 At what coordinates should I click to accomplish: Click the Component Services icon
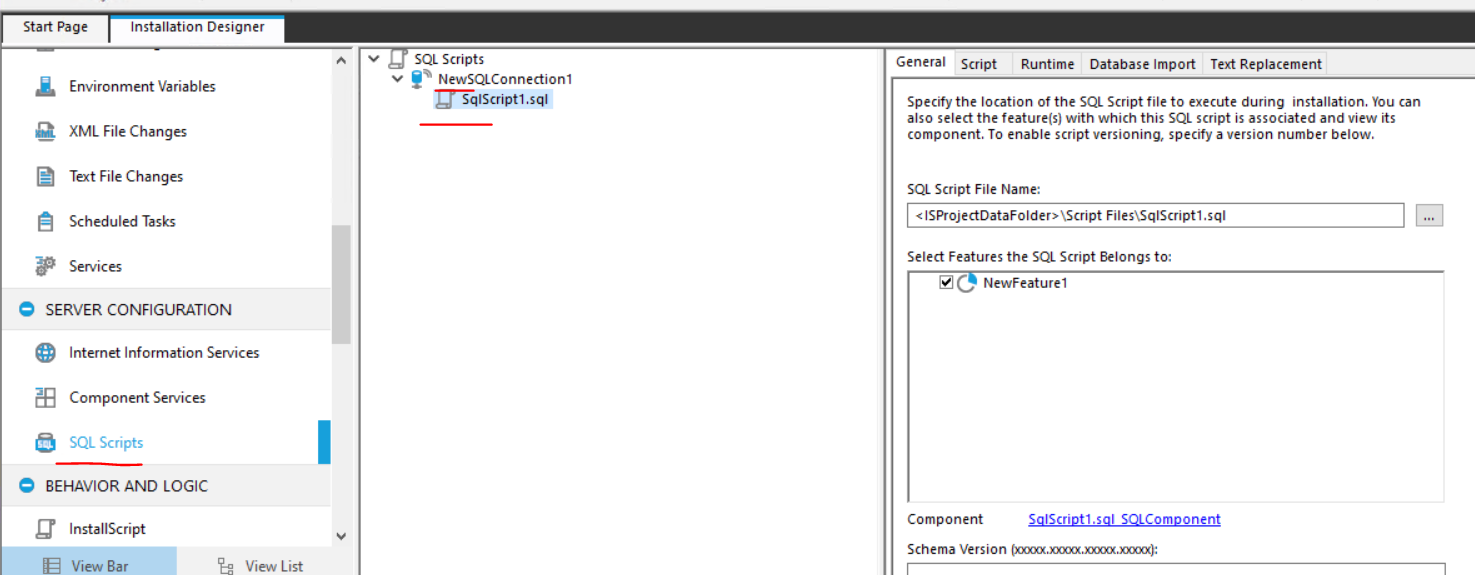click(x=45, y=398)
